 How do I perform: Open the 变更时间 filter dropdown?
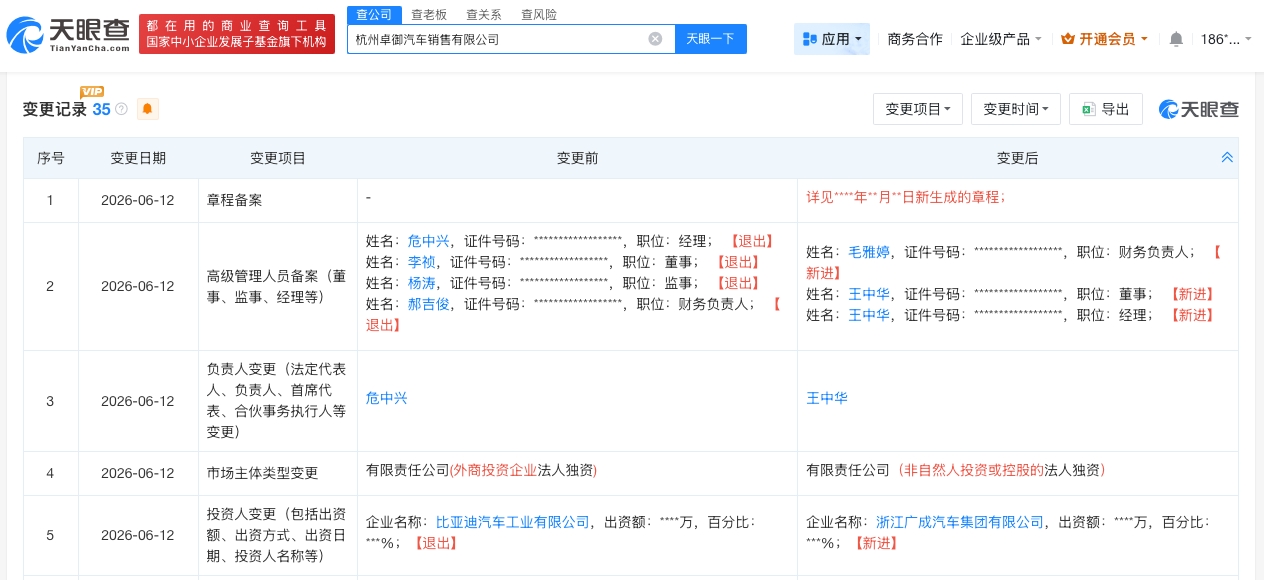coord(1016,109)
